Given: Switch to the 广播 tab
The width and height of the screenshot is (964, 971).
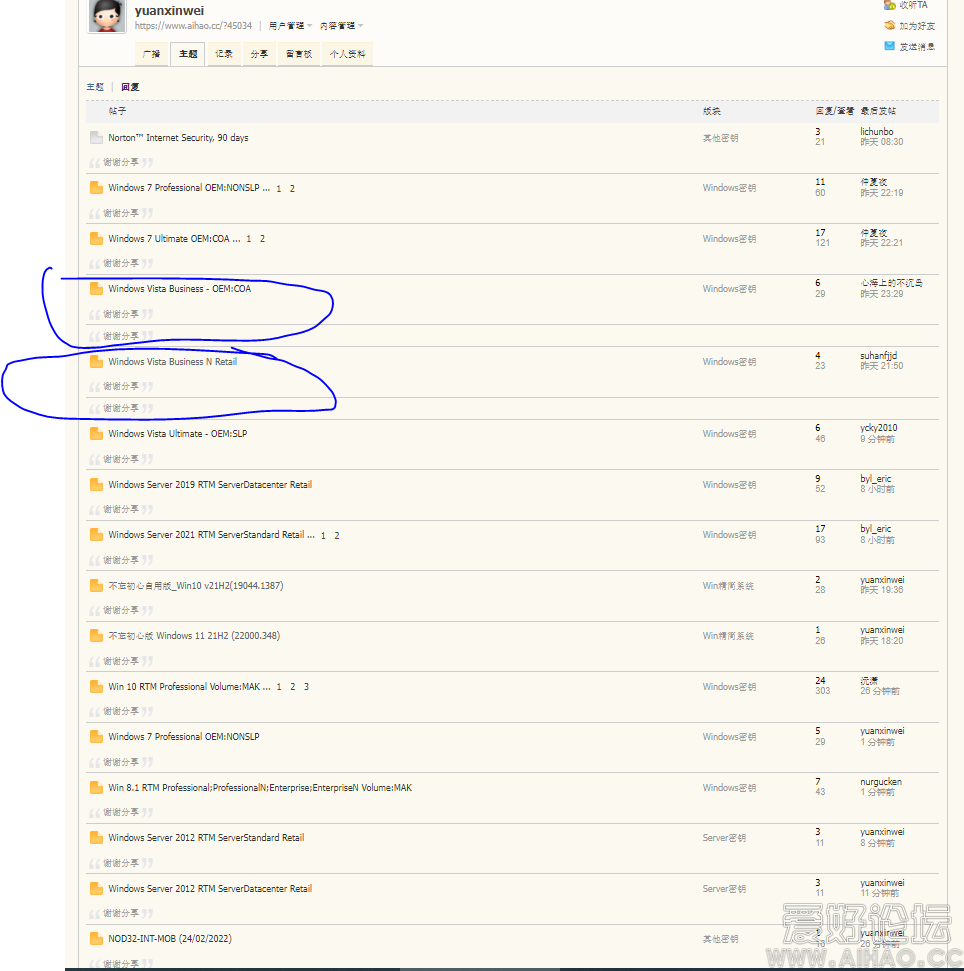Looking at the screenshot, I should [x=151, y=54].
